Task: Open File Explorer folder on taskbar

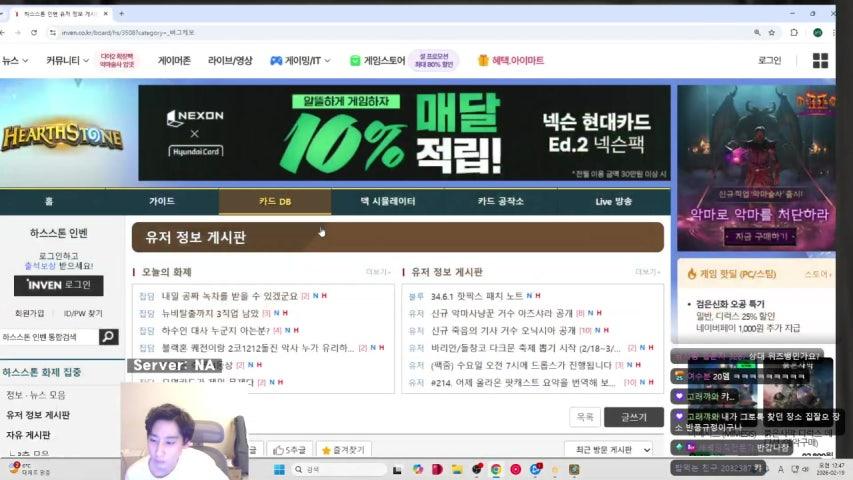Action: pos(456,469)
